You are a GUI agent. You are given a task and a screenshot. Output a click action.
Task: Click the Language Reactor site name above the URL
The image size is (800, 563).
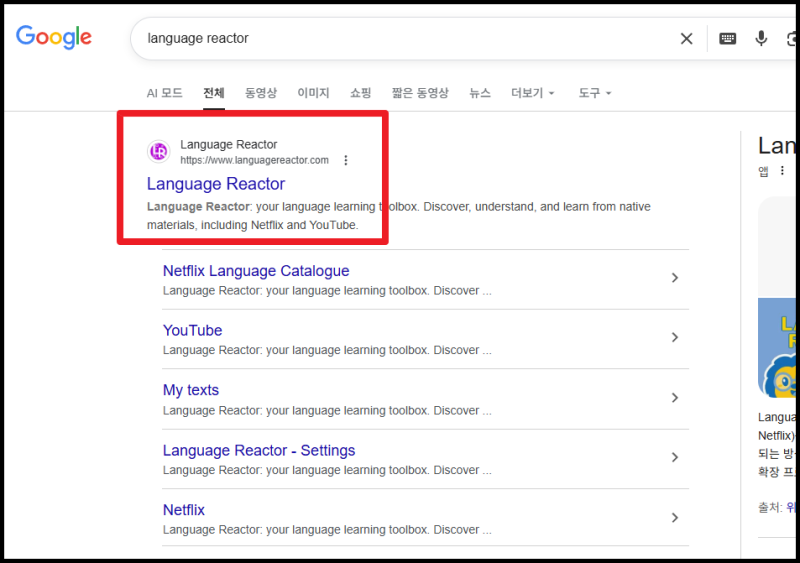(x=229, y=144)
